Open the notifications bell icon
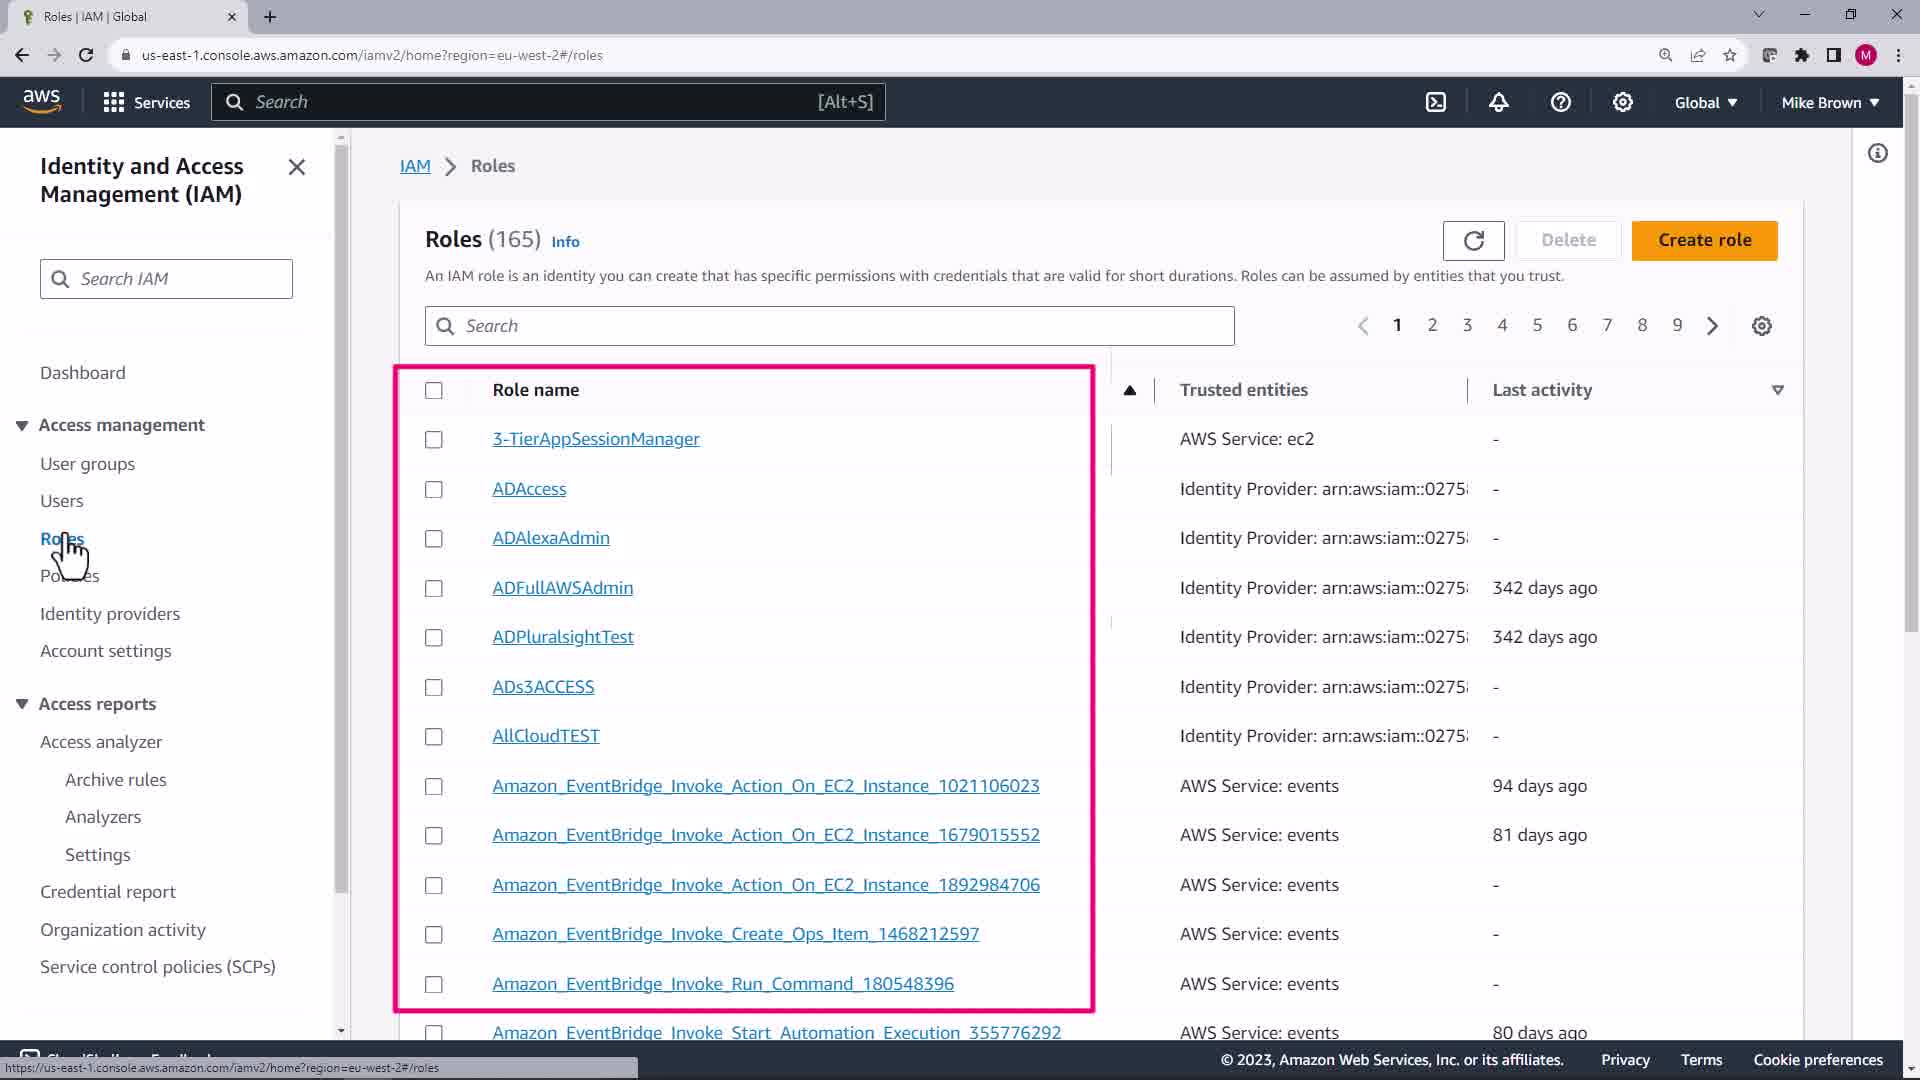The image size is (1920, 1080). [1498, 102]
